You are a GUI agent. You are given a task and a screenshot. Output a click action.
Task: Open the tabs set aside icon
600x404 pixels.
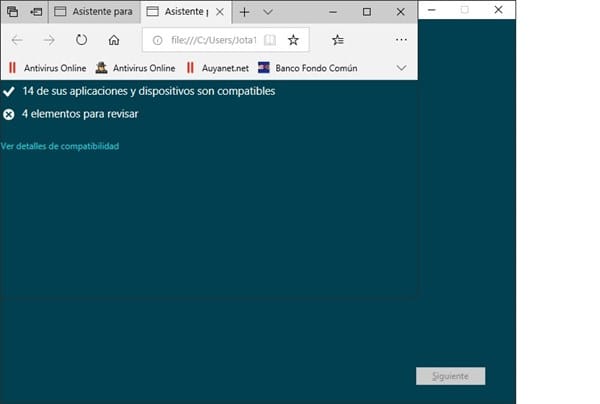click(12, 12)
